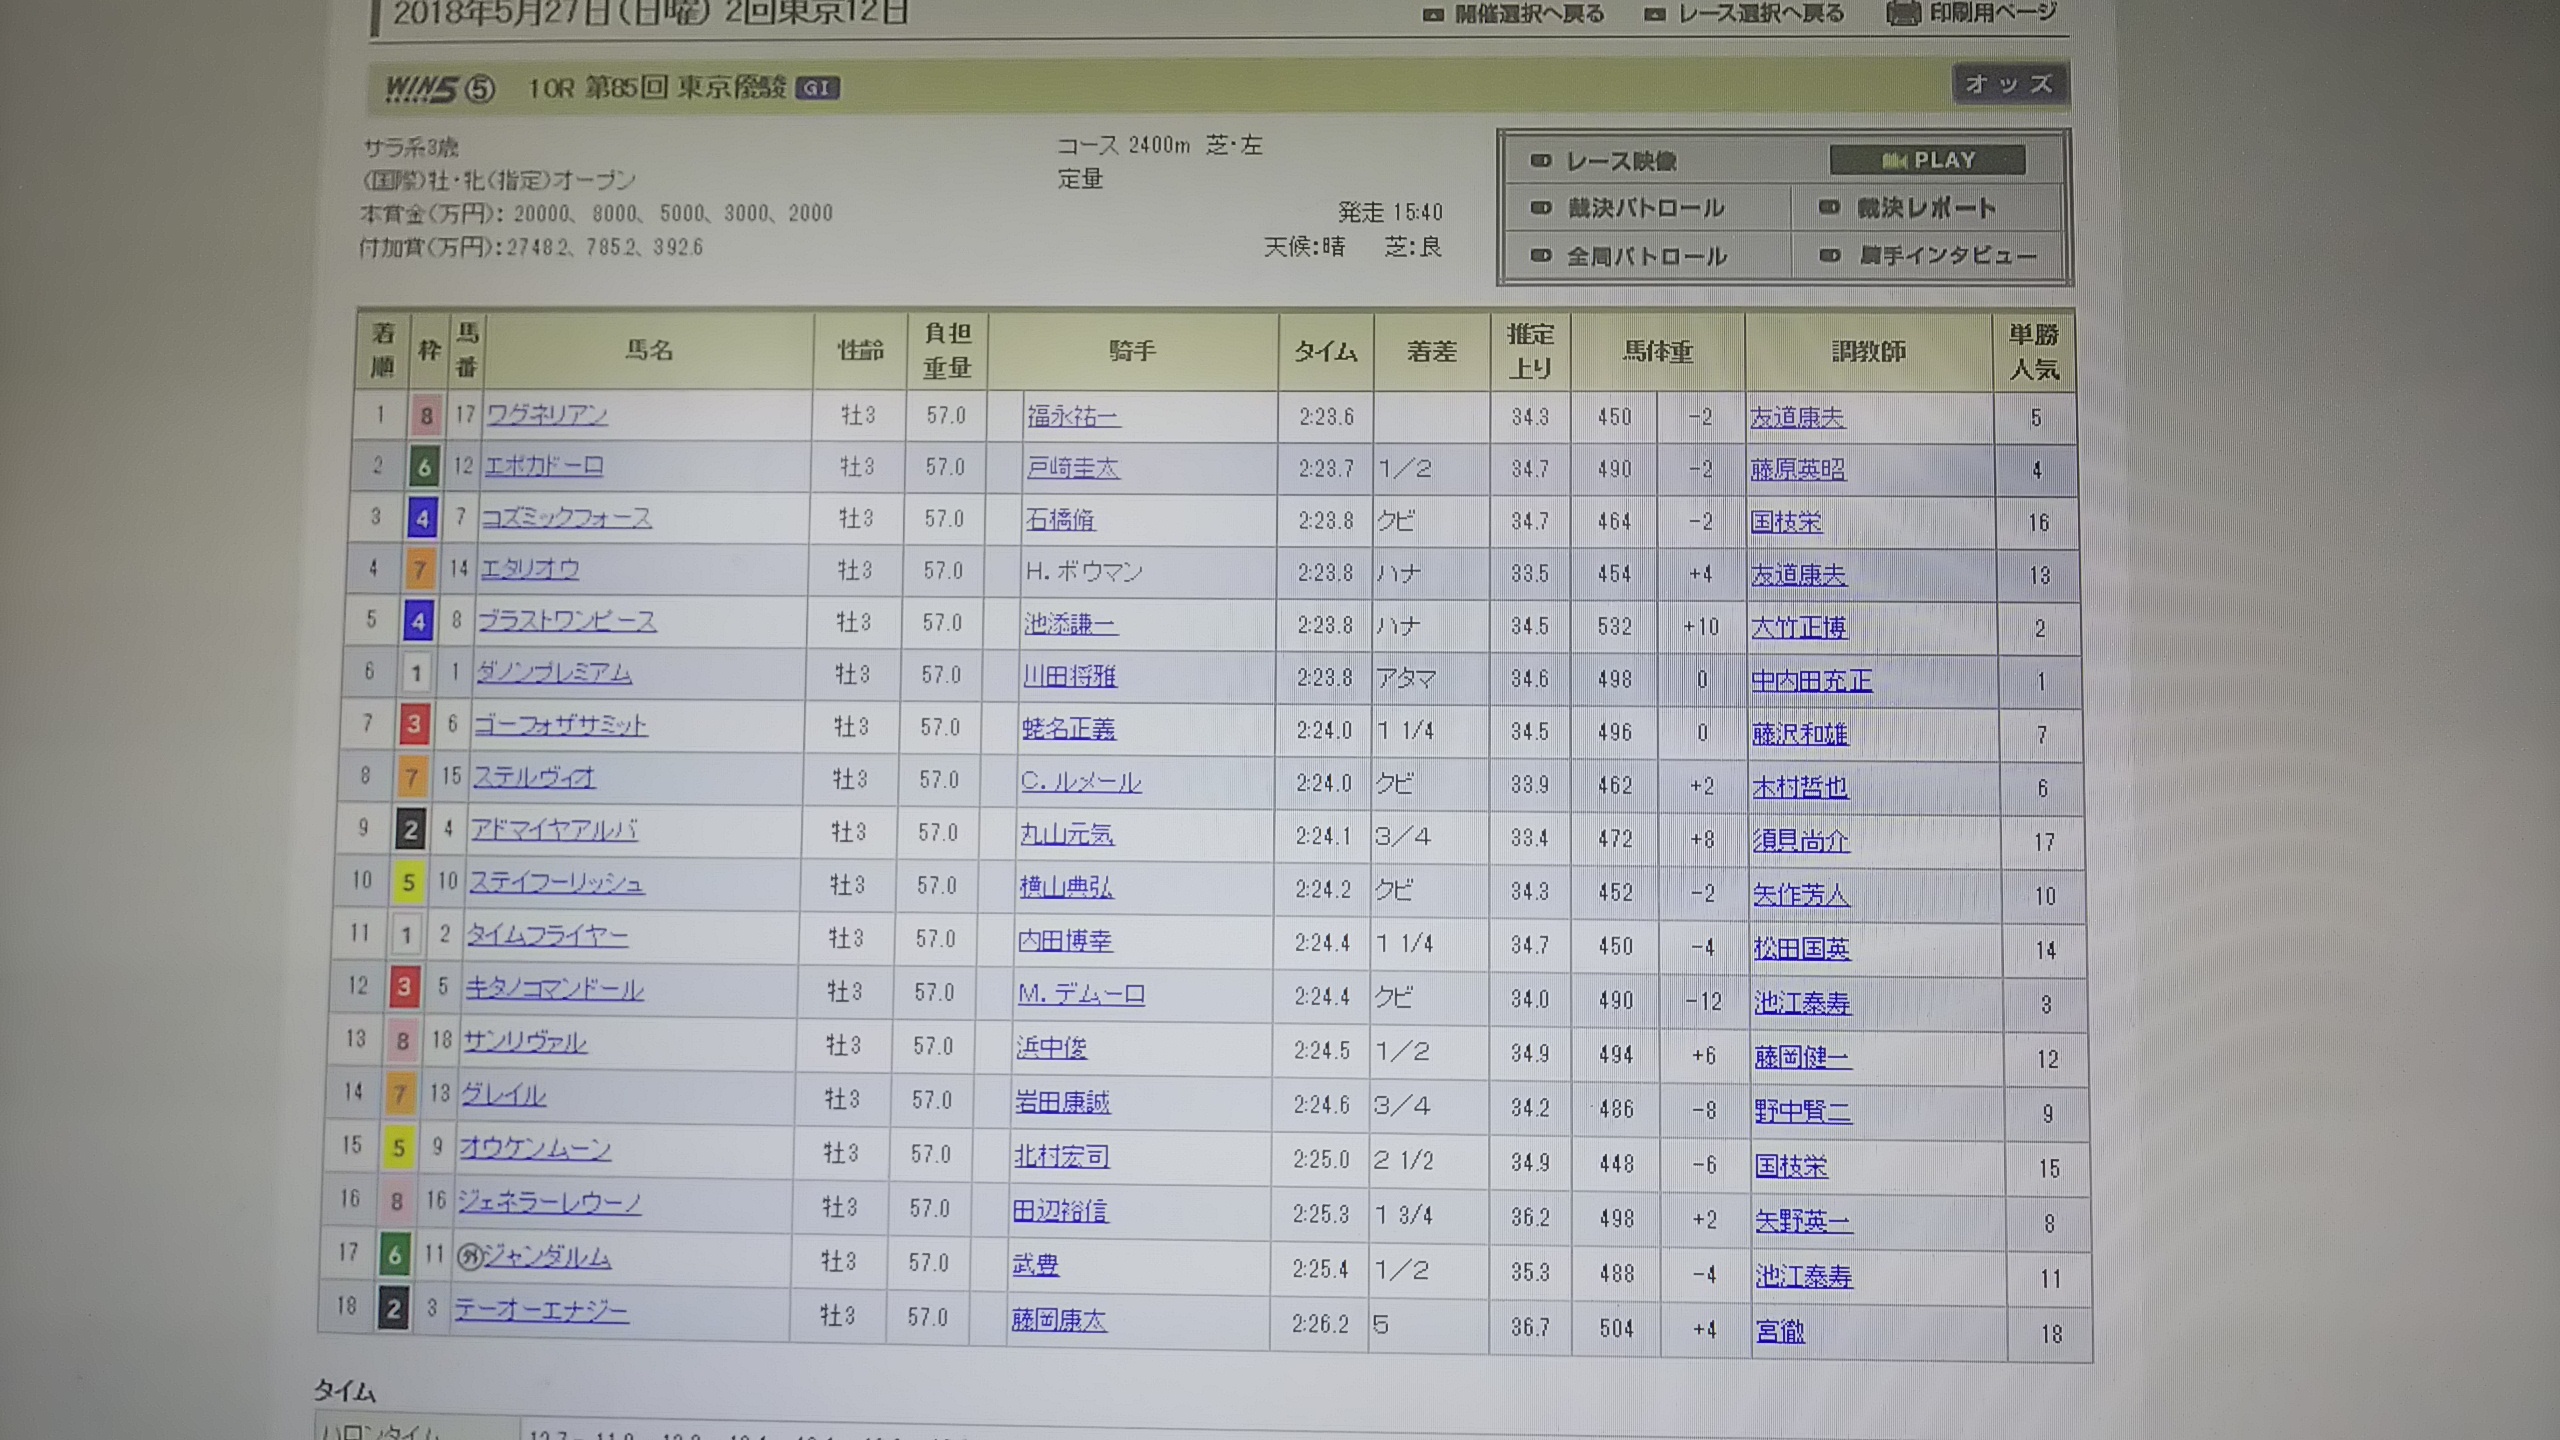Open trainer 宮徹 link
Viewport: 2560px width, 1440px height.
point(1780,1331)
